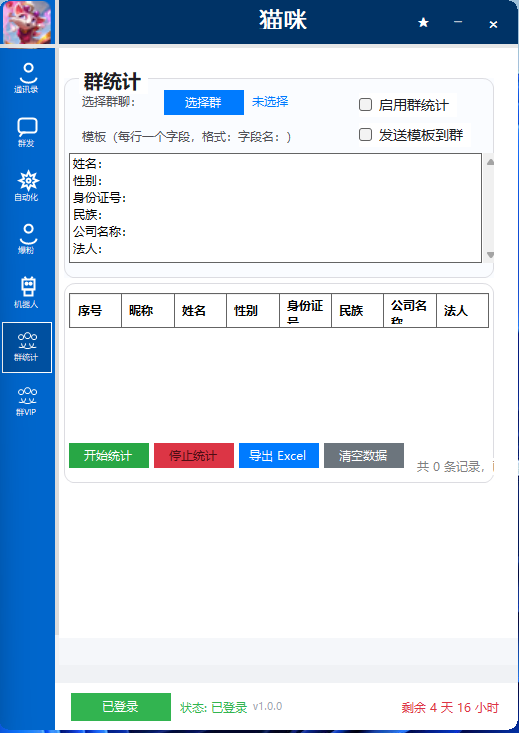This screenshot has height=733, width=519.
Task: Click the 姓名 column header
Action: 201,310
